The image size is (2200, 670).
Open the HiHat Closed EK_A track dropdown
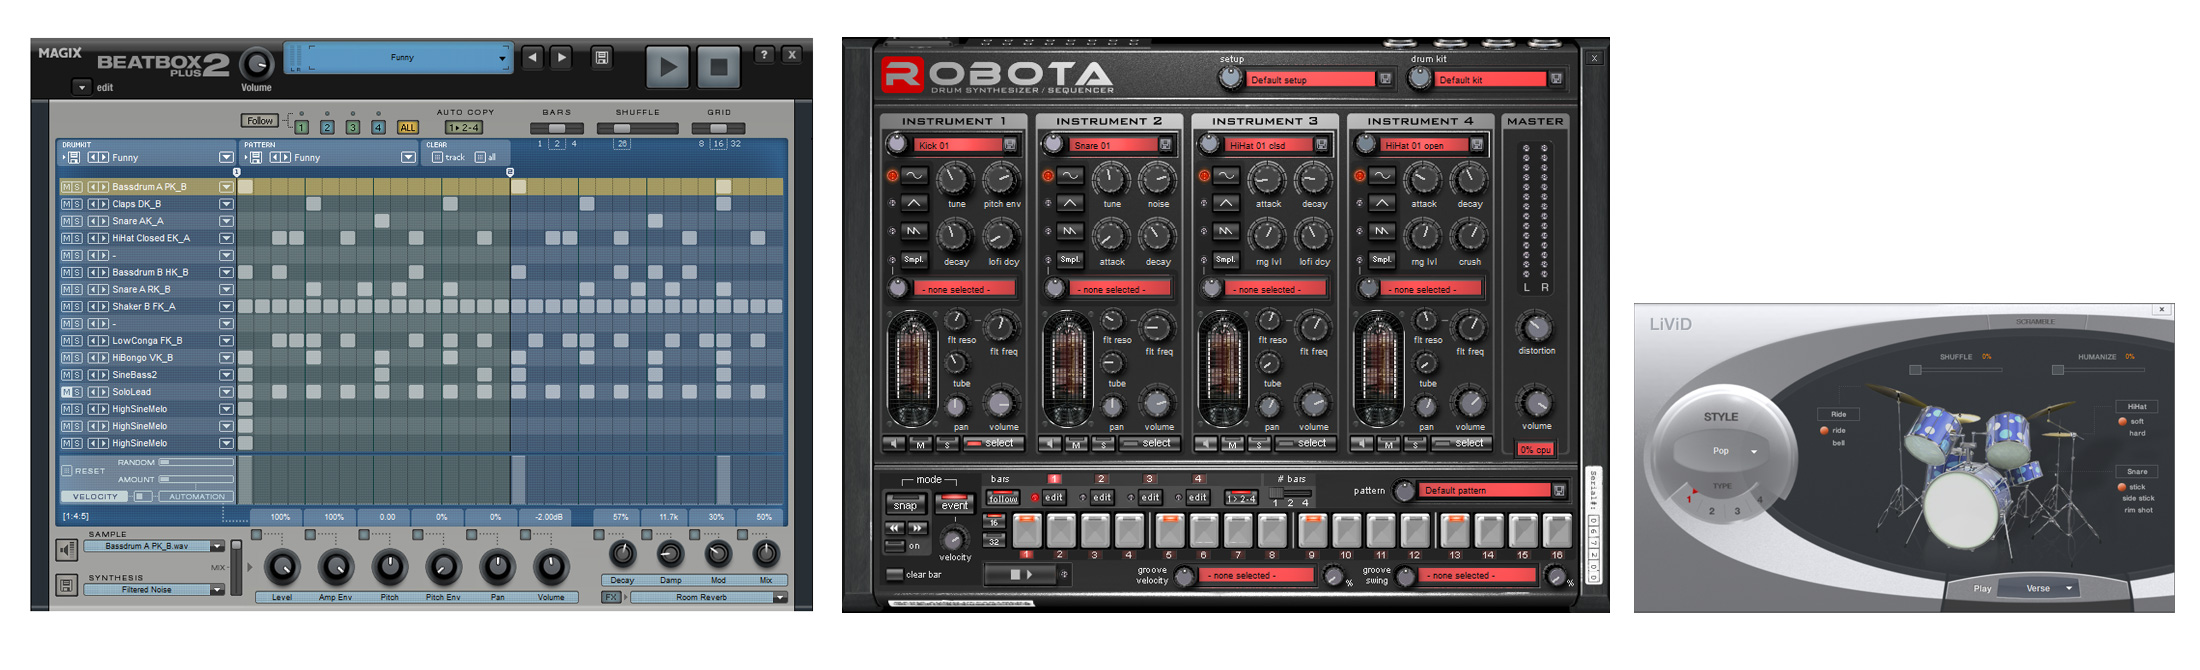pyautogui.click(x=226, y=238)
